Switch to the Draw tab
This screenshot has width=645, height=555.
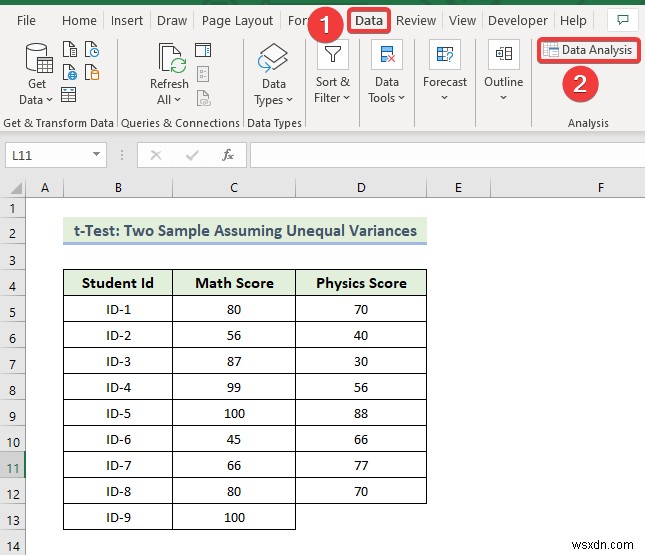[172, 20]
